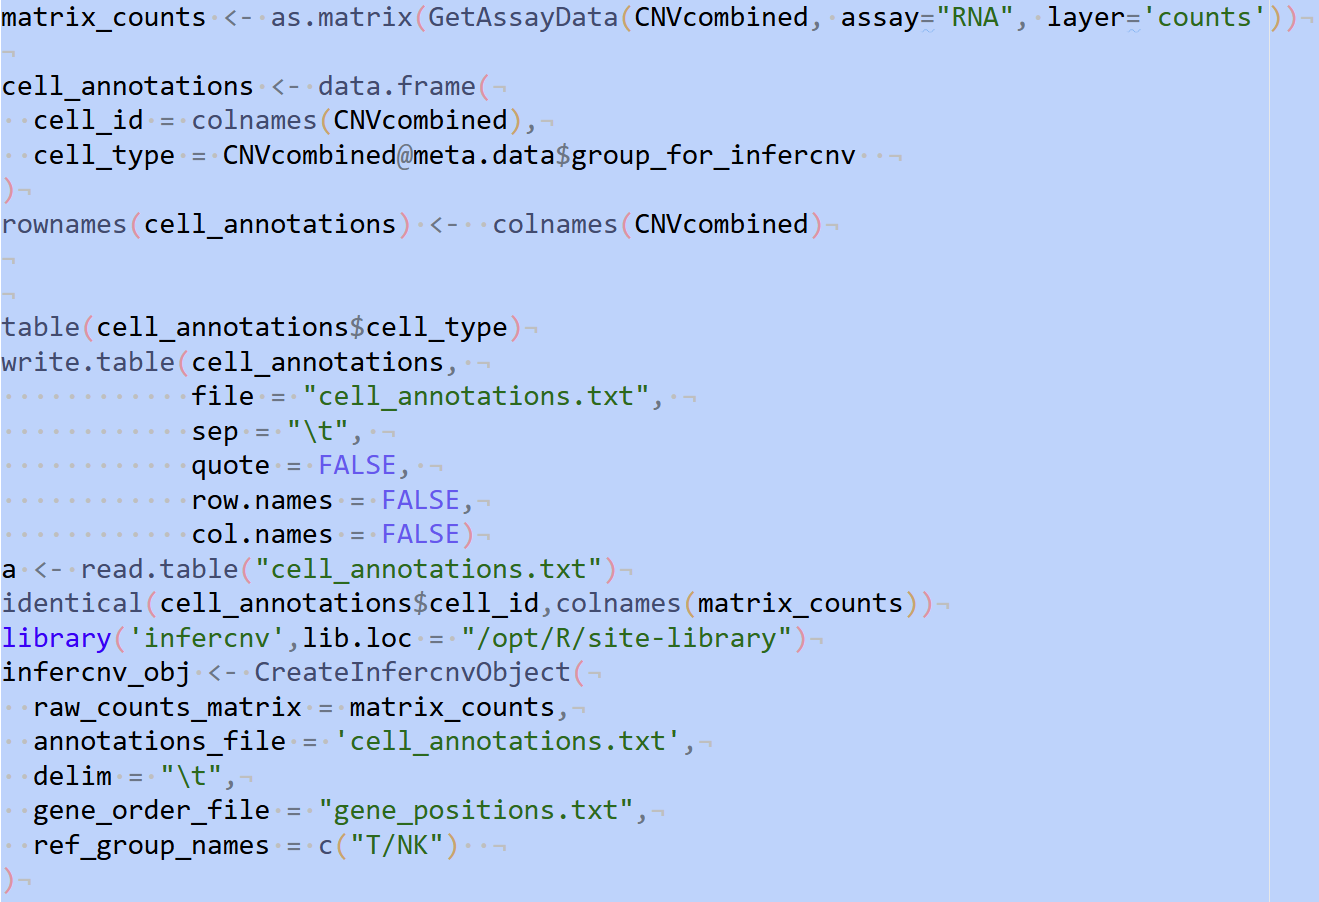This screenshot has height=902, width=1319.
Task: Click data.frame in cell_annotations assignment
Action: click(x=397, y=87)
